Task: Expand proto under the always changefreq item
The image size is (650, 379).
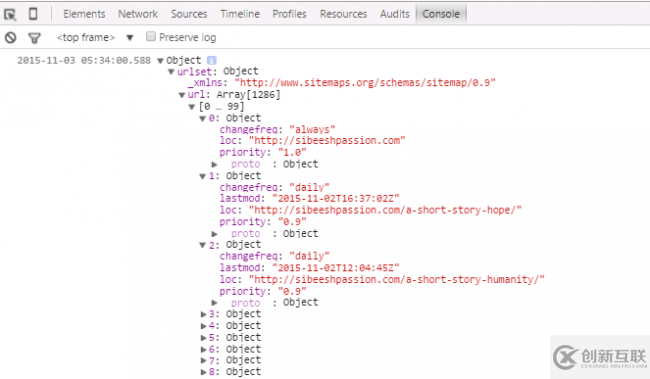Action: coord(214,165)
